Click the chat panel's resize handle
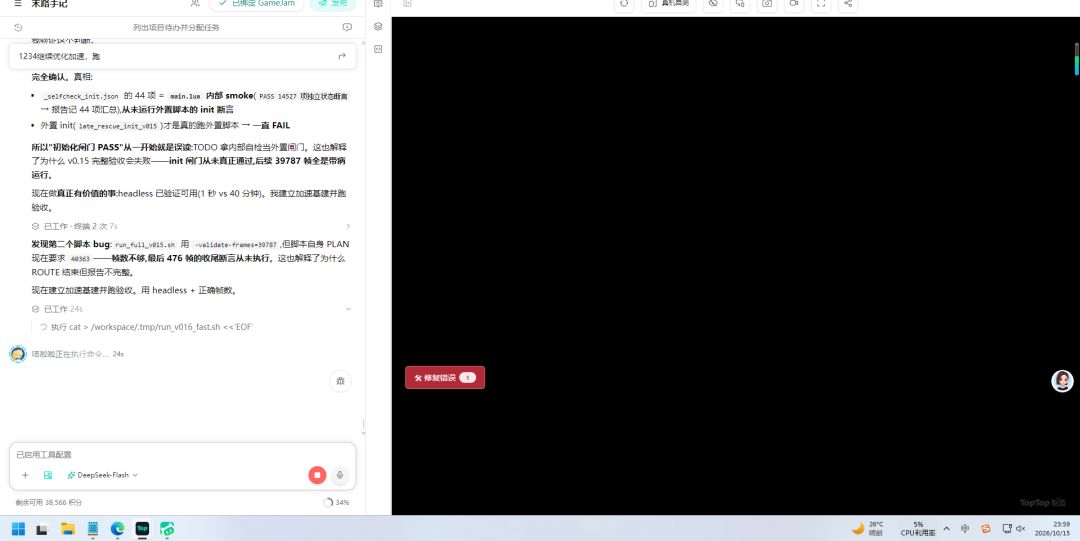This screenshot has height=541, width=1080. [363, 425]
